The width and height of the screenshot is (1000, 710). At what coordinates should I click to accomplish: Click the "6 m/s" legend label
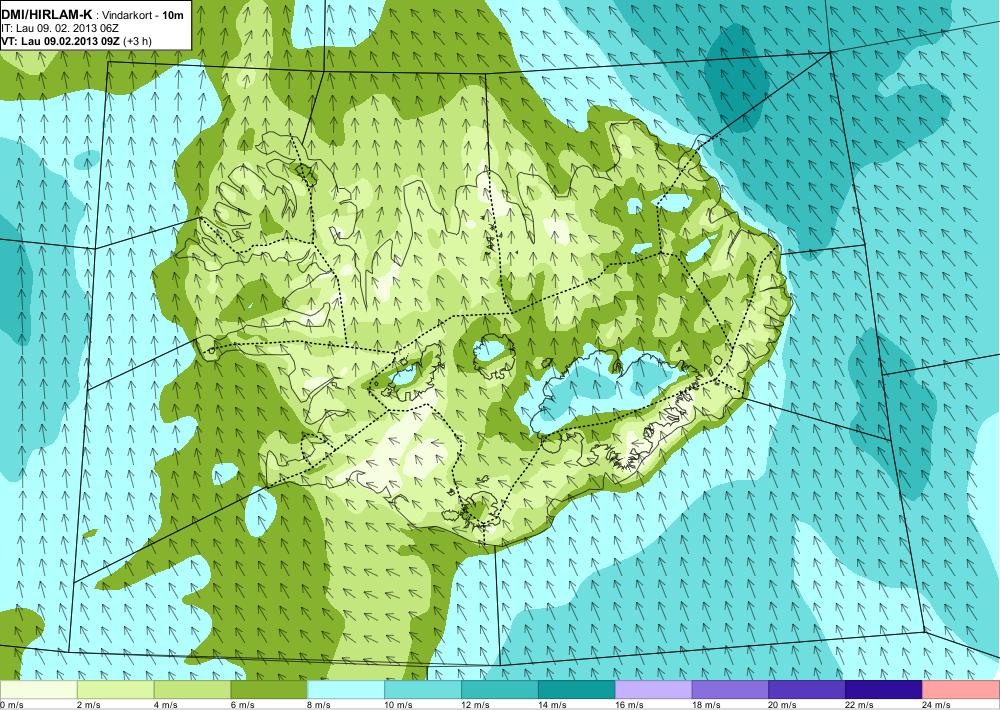(x=242, y=705)
